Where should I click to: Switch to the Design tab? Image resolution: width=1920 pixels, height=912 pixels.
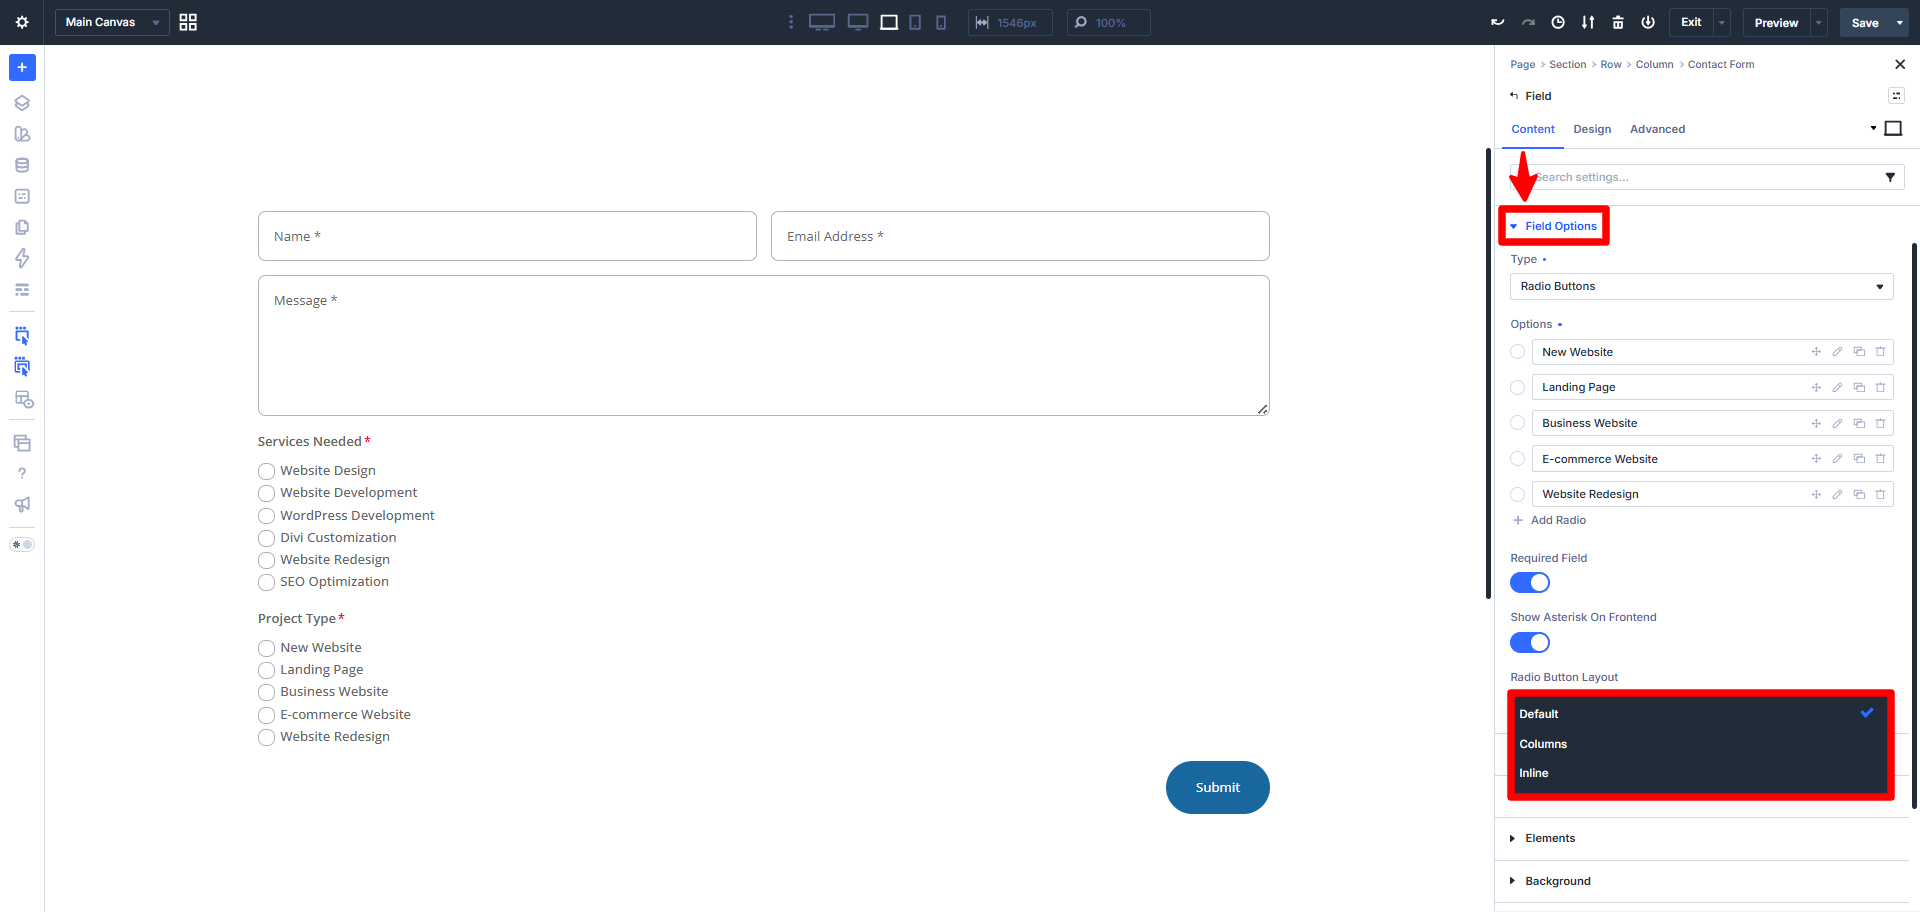[1592, 129]
